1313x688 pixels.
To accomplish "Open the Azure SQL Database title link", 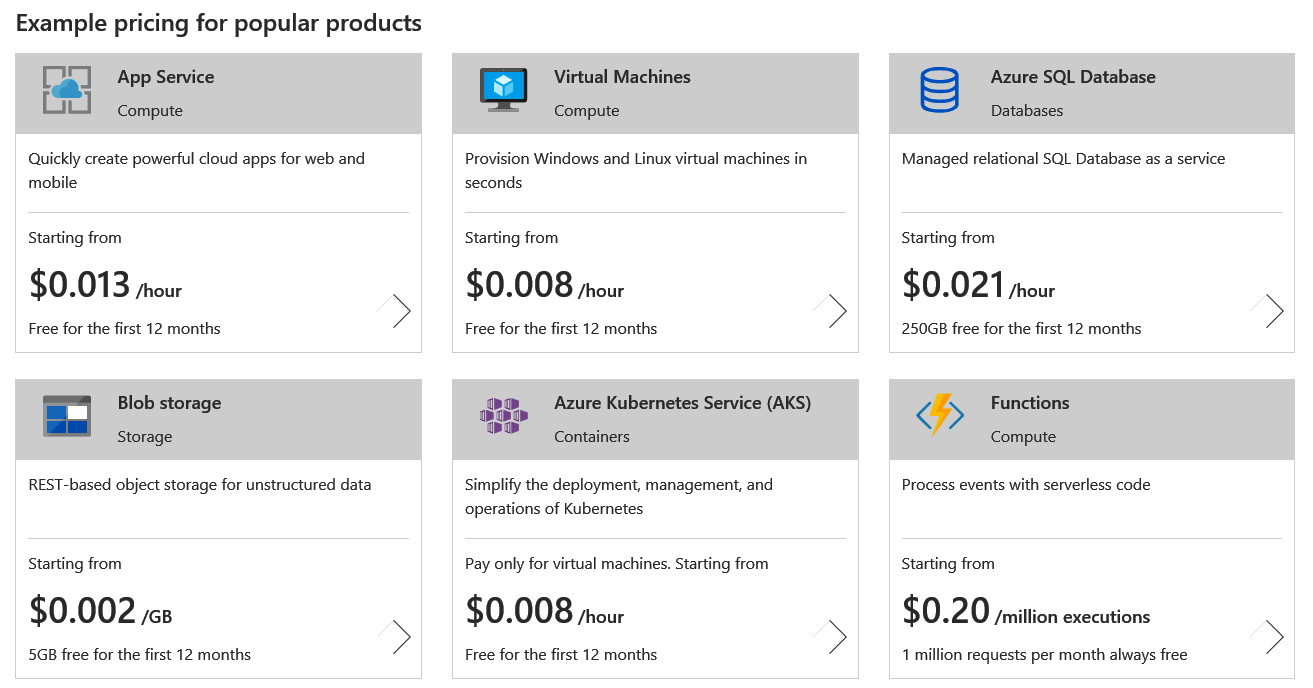I will click(x=1073, y=77).
